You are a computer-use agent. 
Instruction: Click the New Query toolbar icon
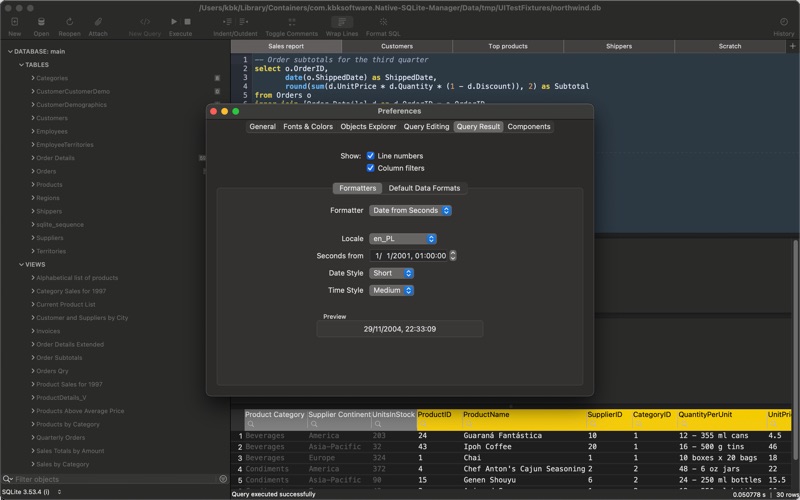point(145,22)
